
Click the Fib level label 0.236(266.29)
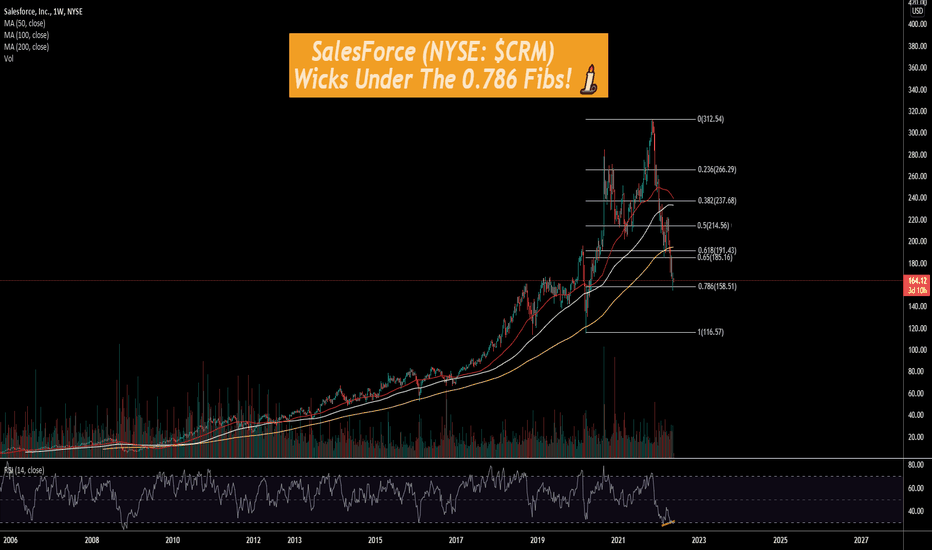click(x=717, y=169)
